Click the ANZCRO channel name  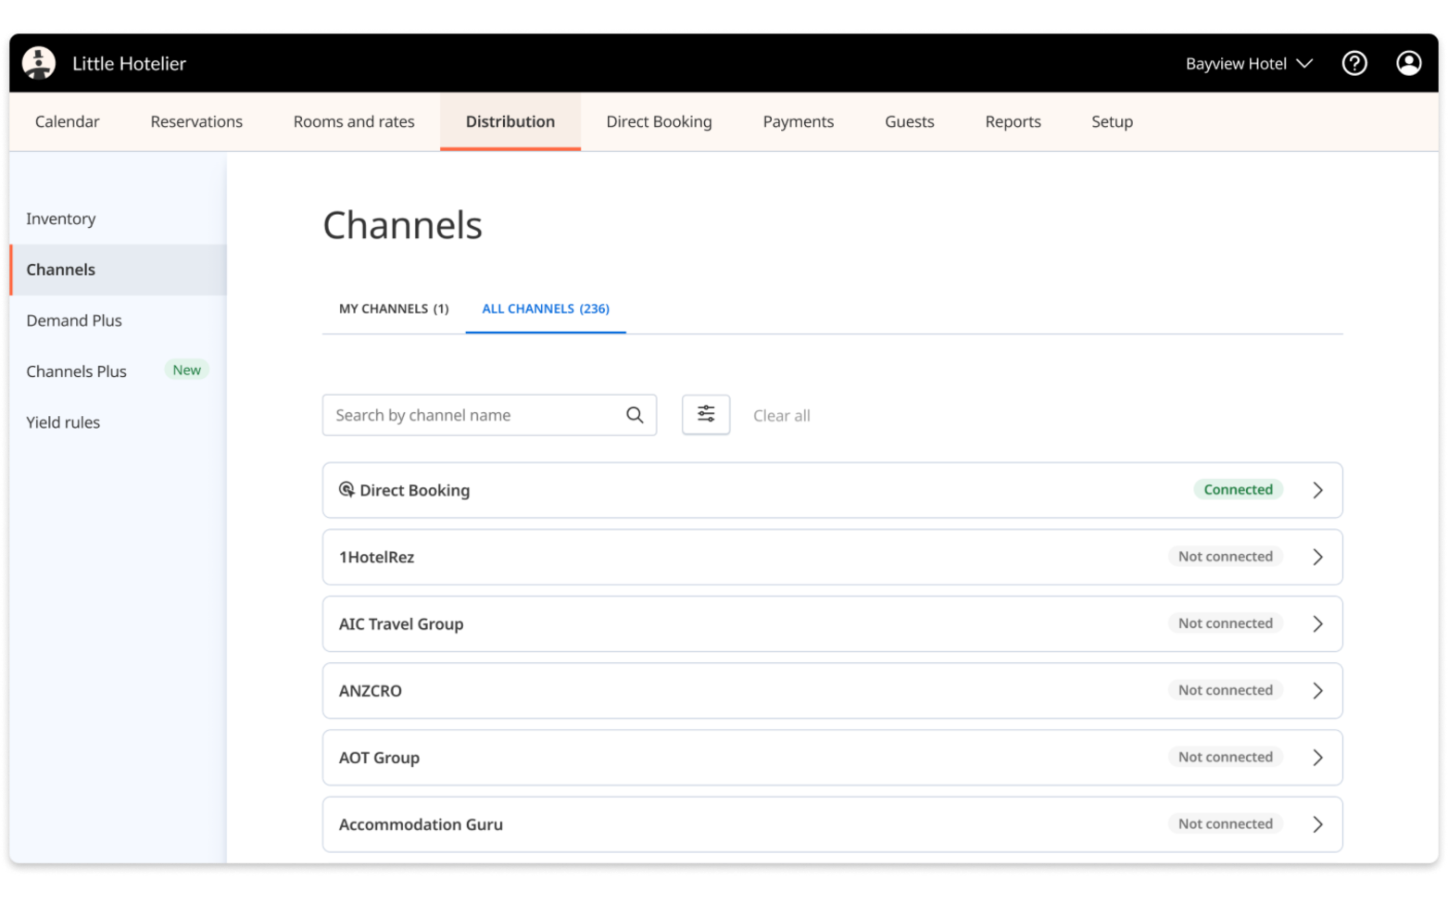(370, 691)
